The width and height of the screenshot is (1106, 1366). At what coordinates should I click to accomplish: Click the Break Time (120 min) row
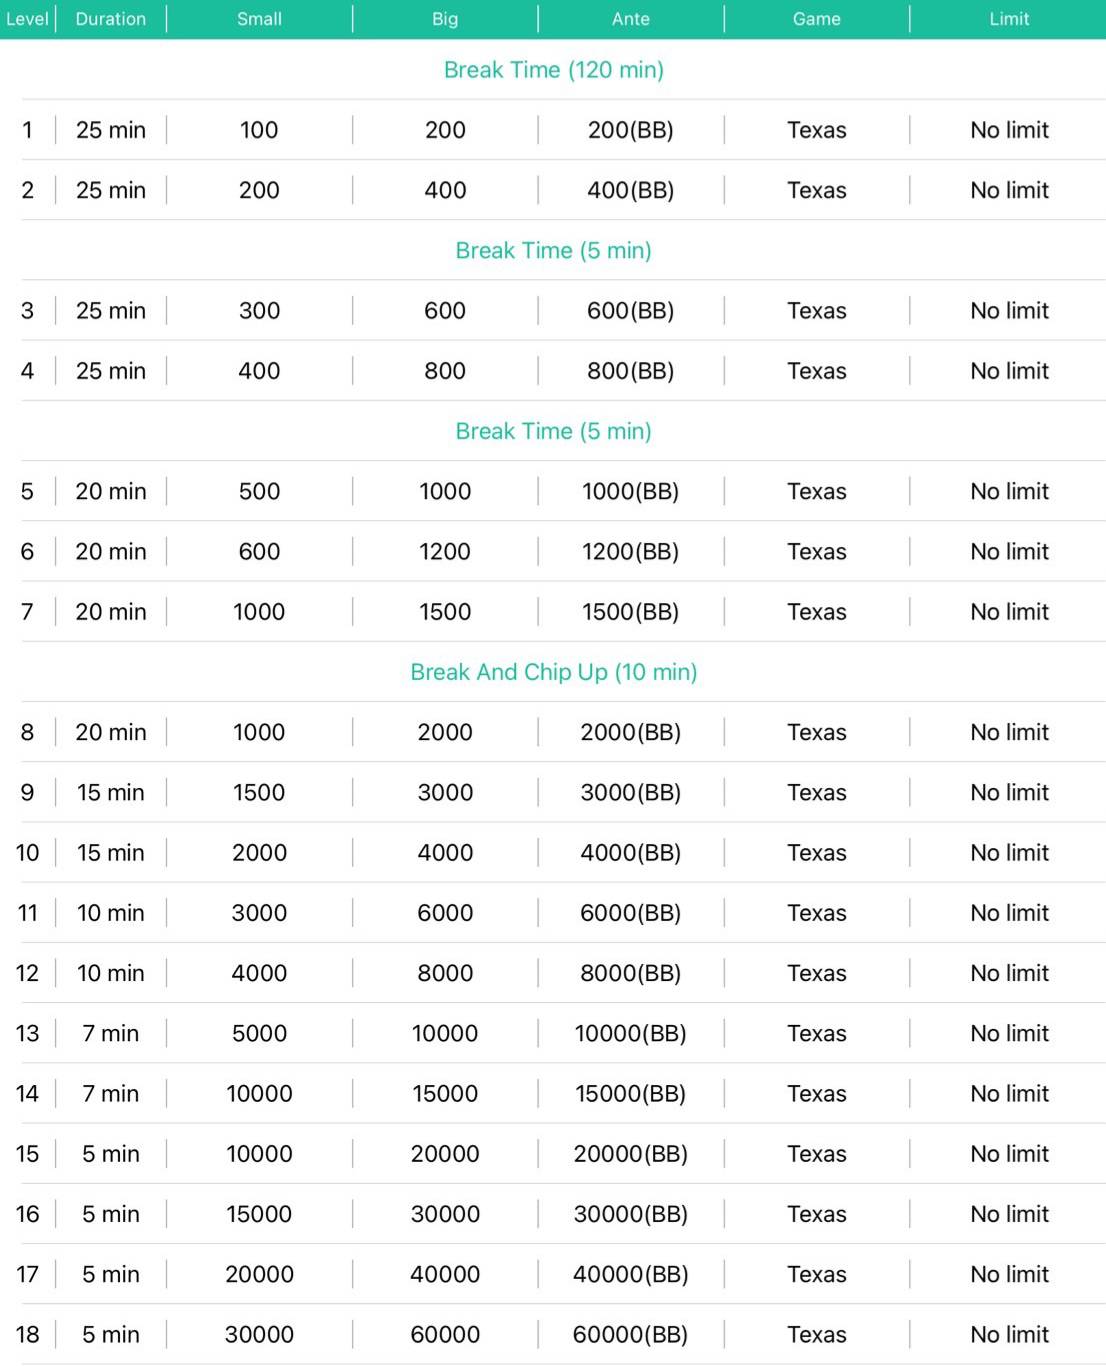pyautogui.click(x=553, y=70)
